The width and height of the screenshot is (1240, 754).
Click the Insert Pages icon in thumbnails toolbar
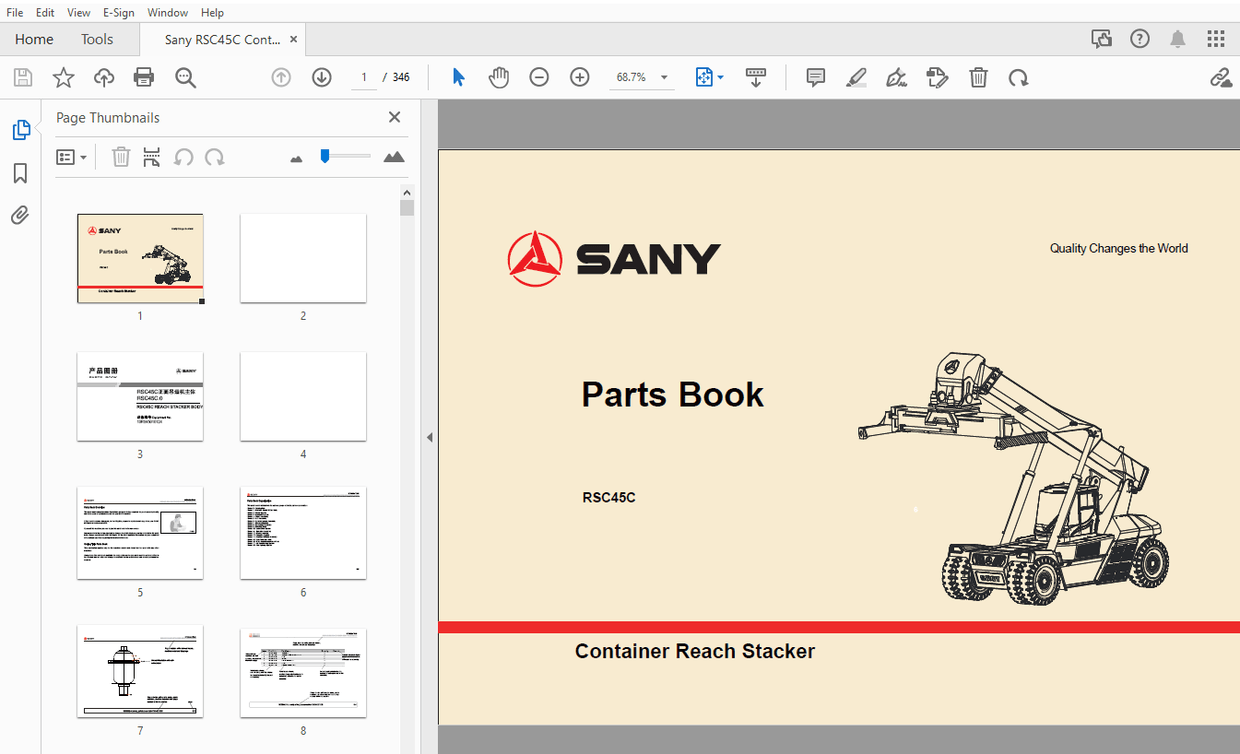pos(152,157)
